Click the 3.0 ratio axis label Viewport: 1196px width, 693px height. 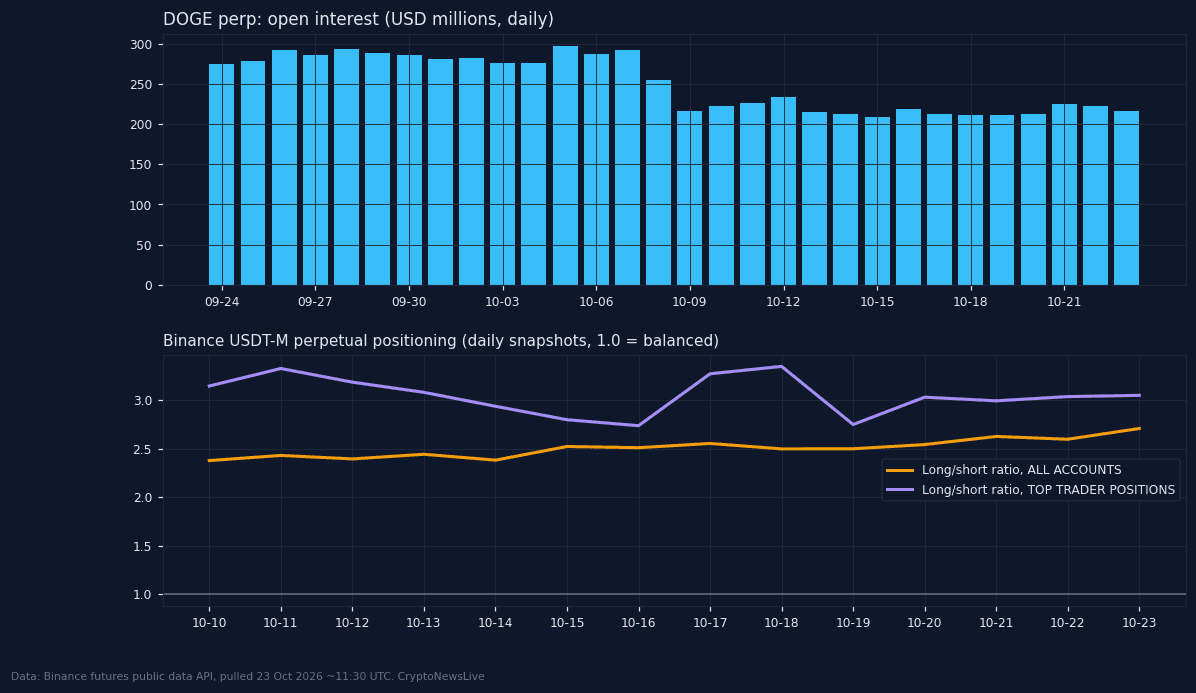(143, 401)
